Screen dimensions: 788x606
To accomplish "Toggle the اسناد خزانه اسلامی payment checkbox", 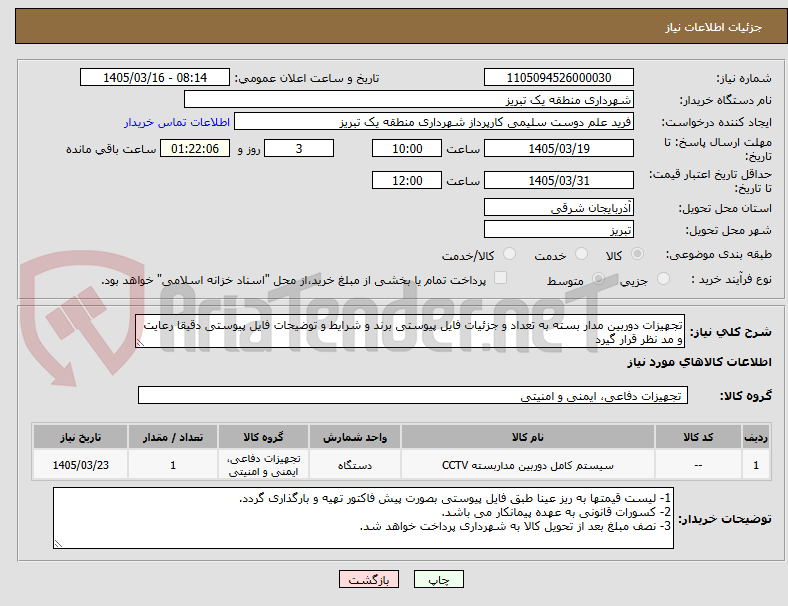I will [501, 278].
